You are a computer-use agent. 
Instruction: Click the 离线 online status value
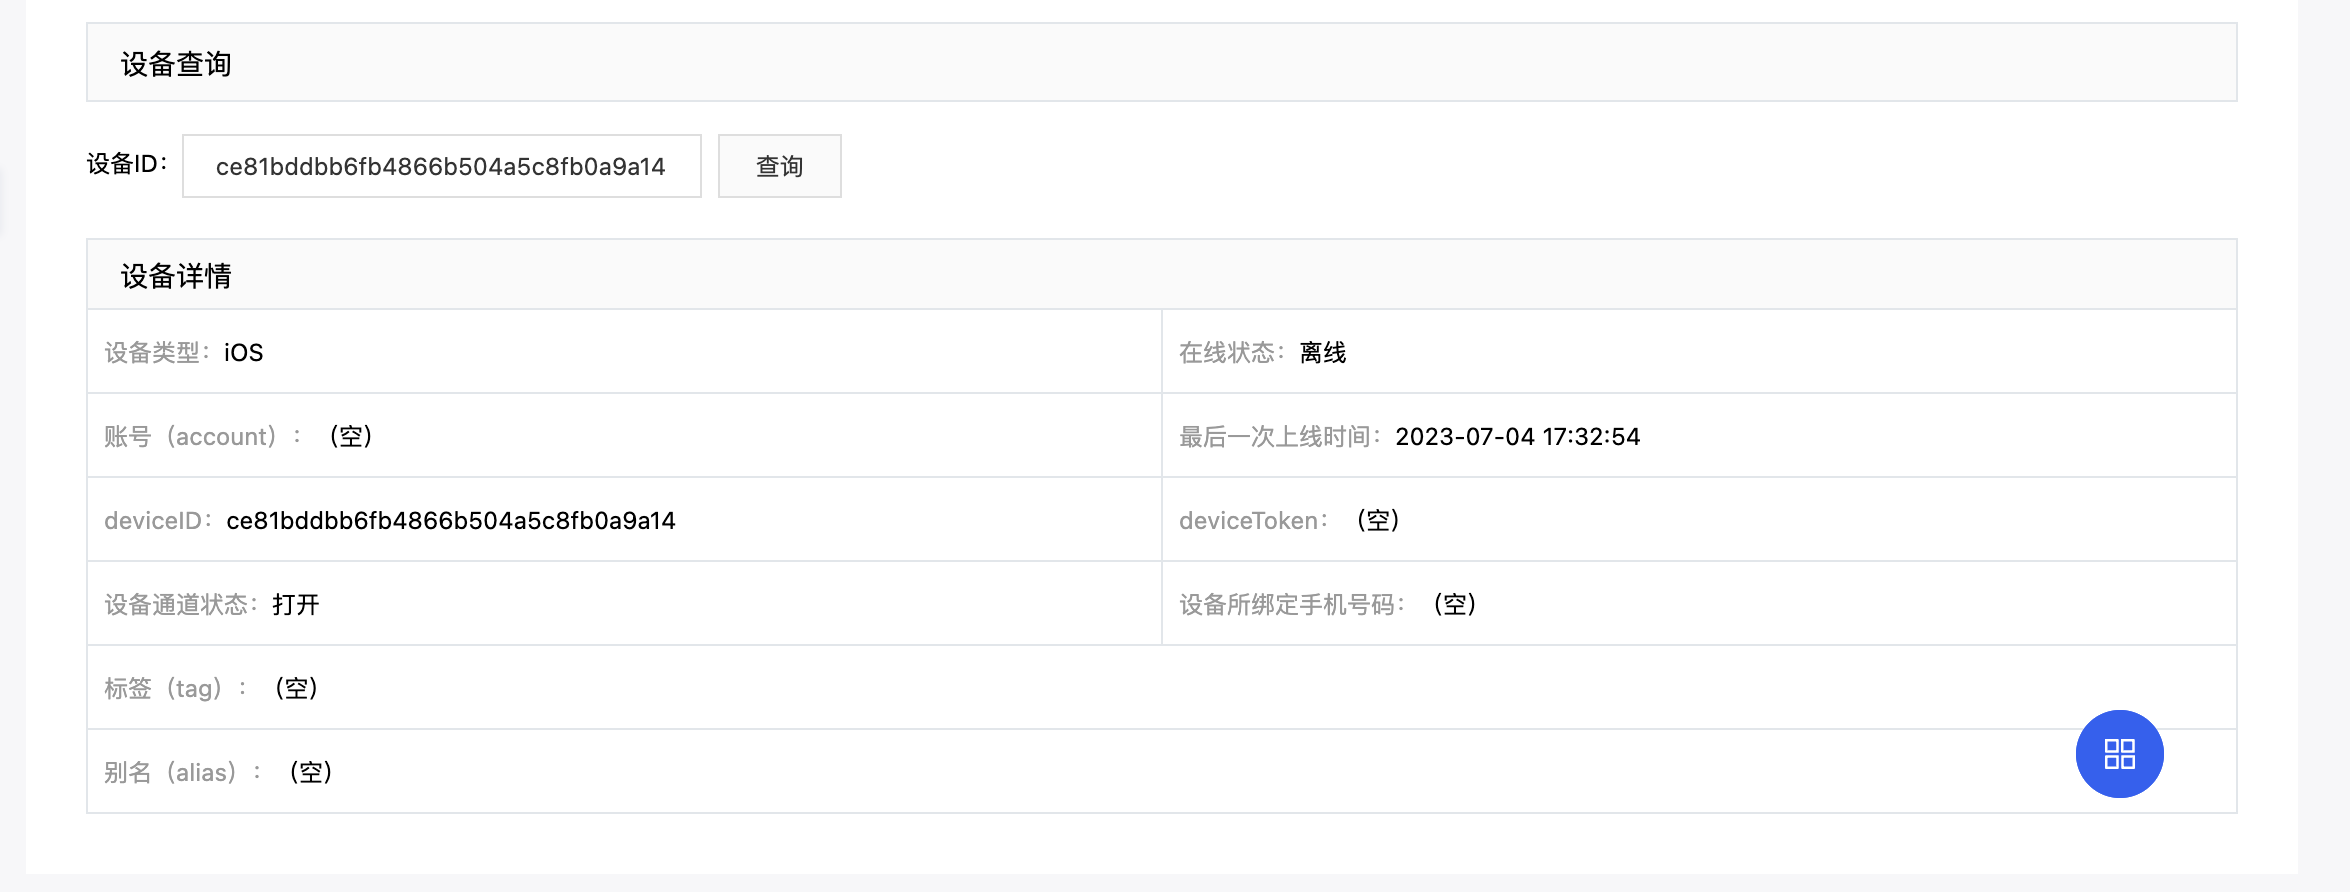(1322, 353)
